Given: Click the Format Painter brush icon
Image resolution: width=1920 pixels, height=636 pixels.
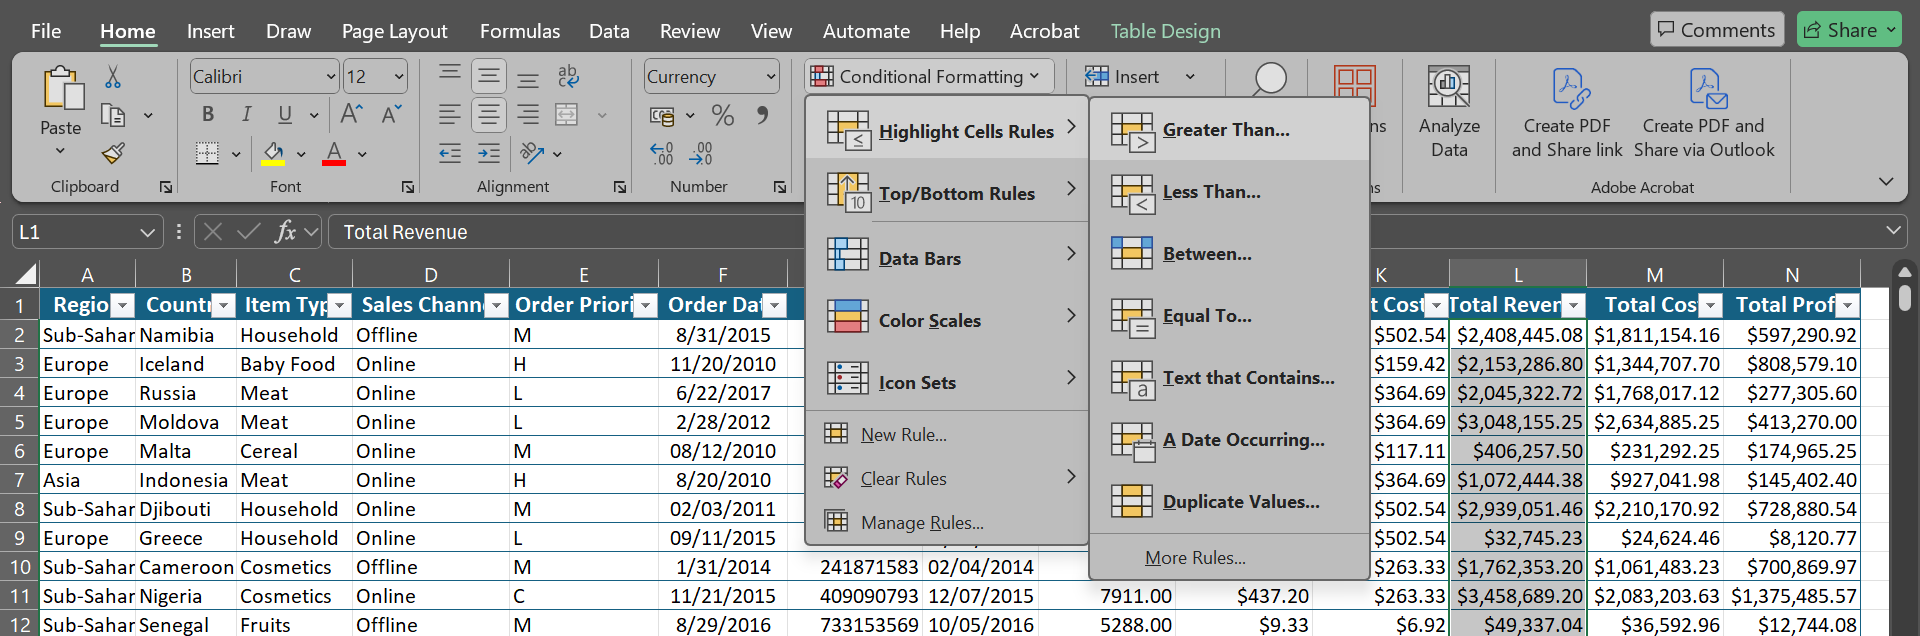Looking at the screenshot, I should click(x=114, y=153).
